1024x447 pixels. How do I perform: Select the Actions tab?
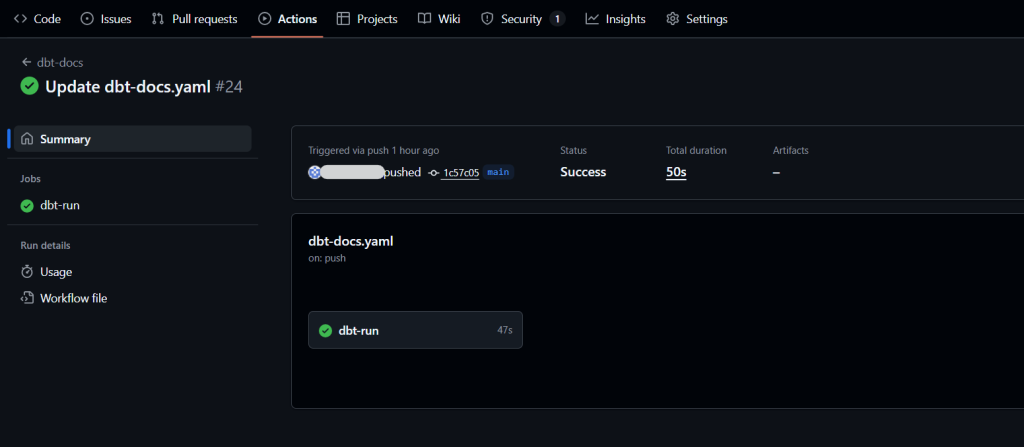tap(287, 19)
